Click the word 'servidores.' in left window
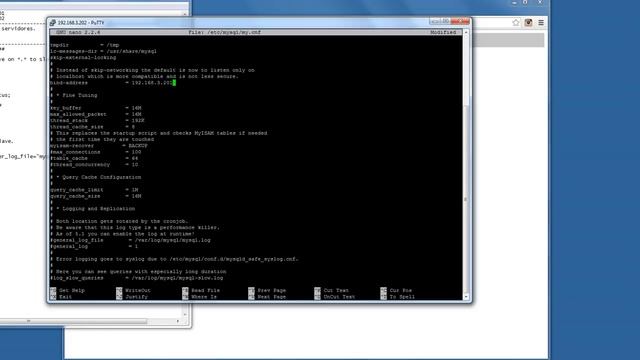The width and height of the screenshot is (640, 360). click(x=18, y=29)
